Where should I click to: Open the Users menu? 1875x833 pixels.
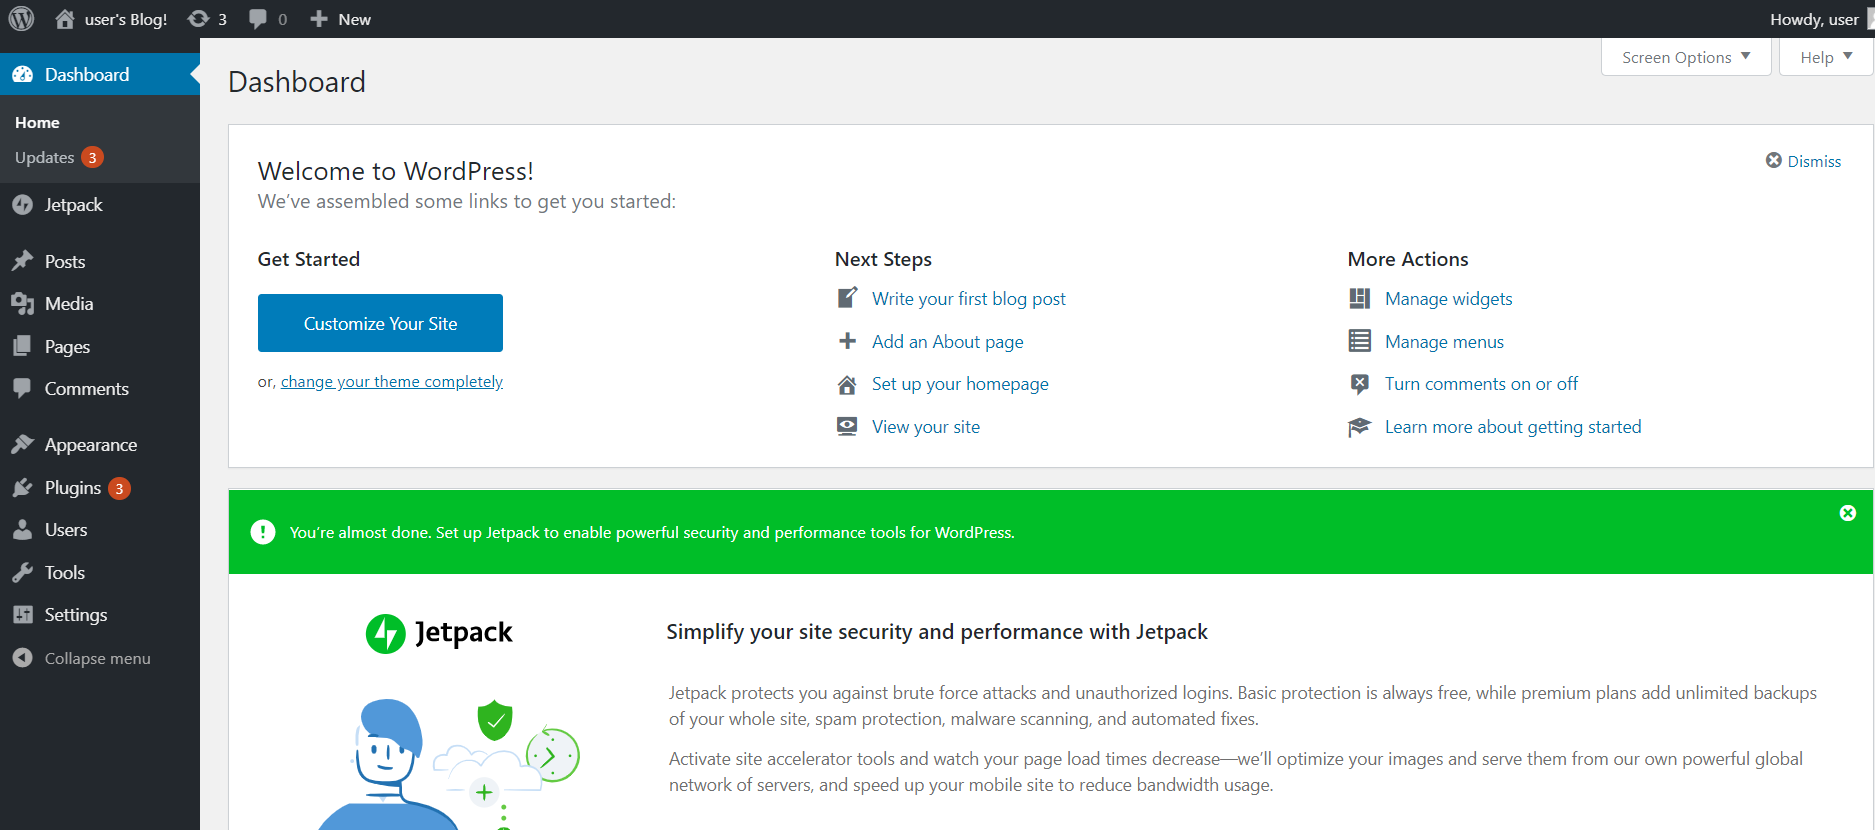pos(100,530)
